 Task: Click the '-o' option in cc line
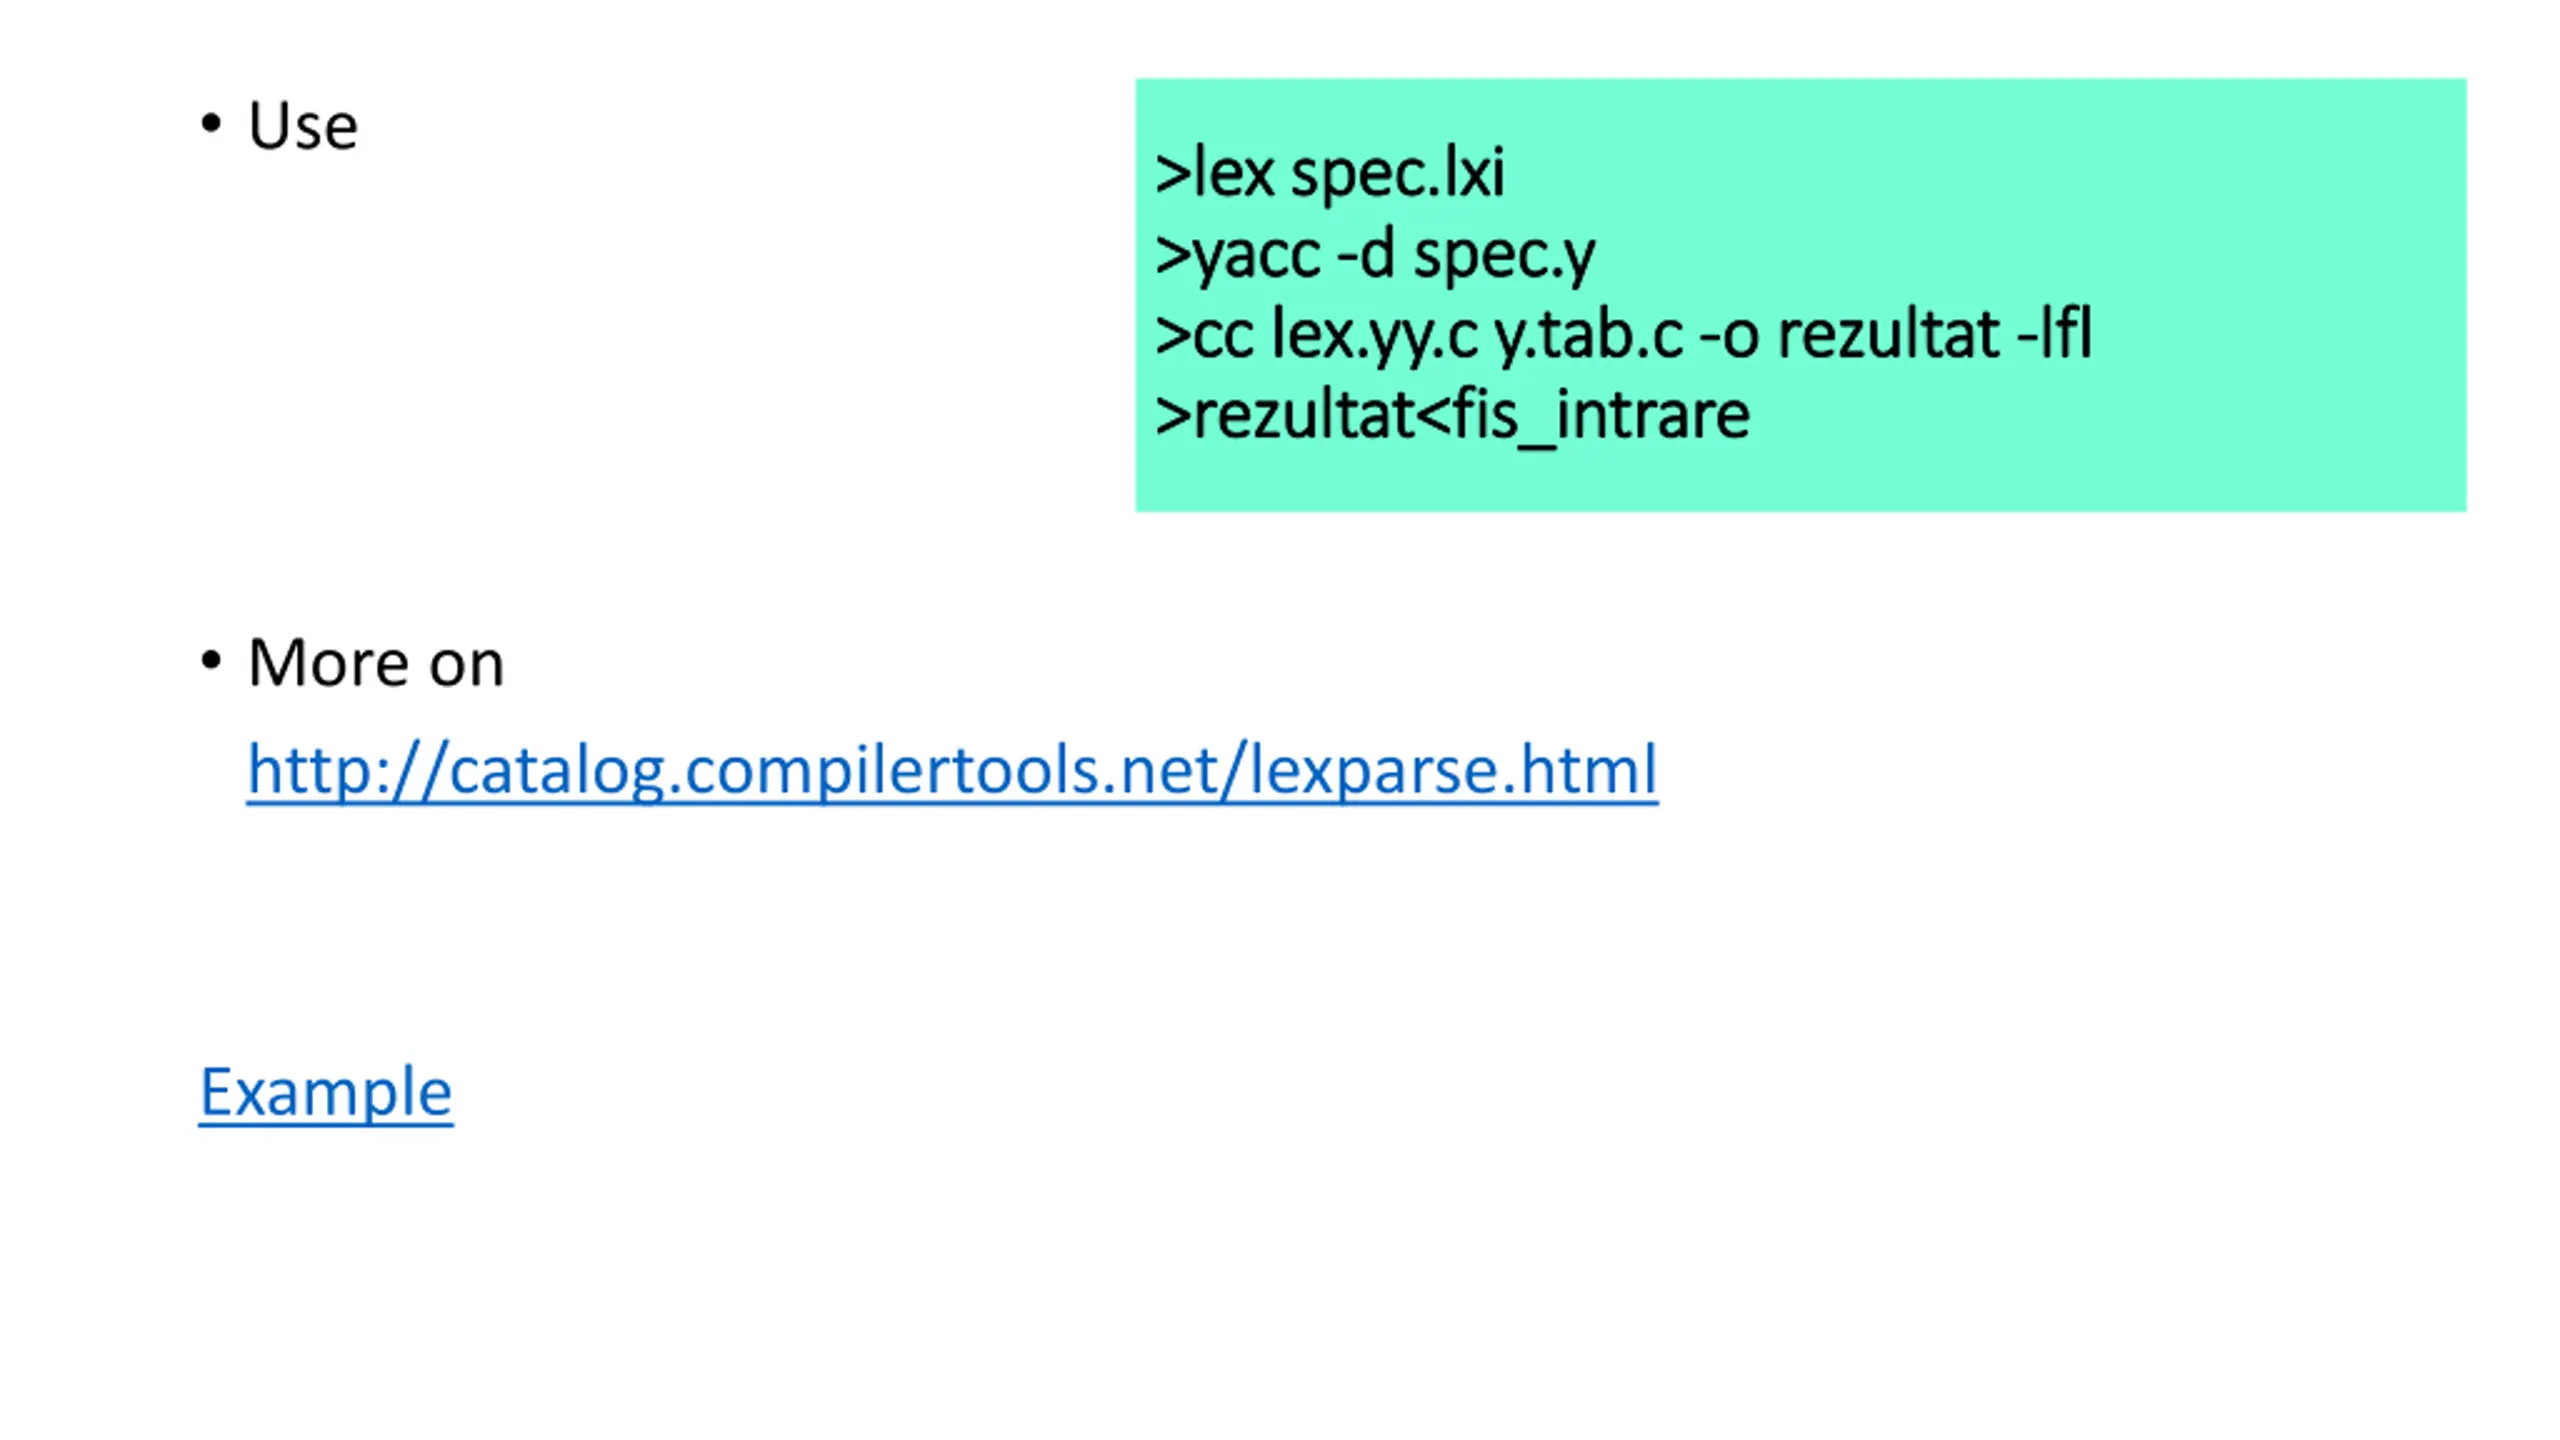(x=1728, y=335)
